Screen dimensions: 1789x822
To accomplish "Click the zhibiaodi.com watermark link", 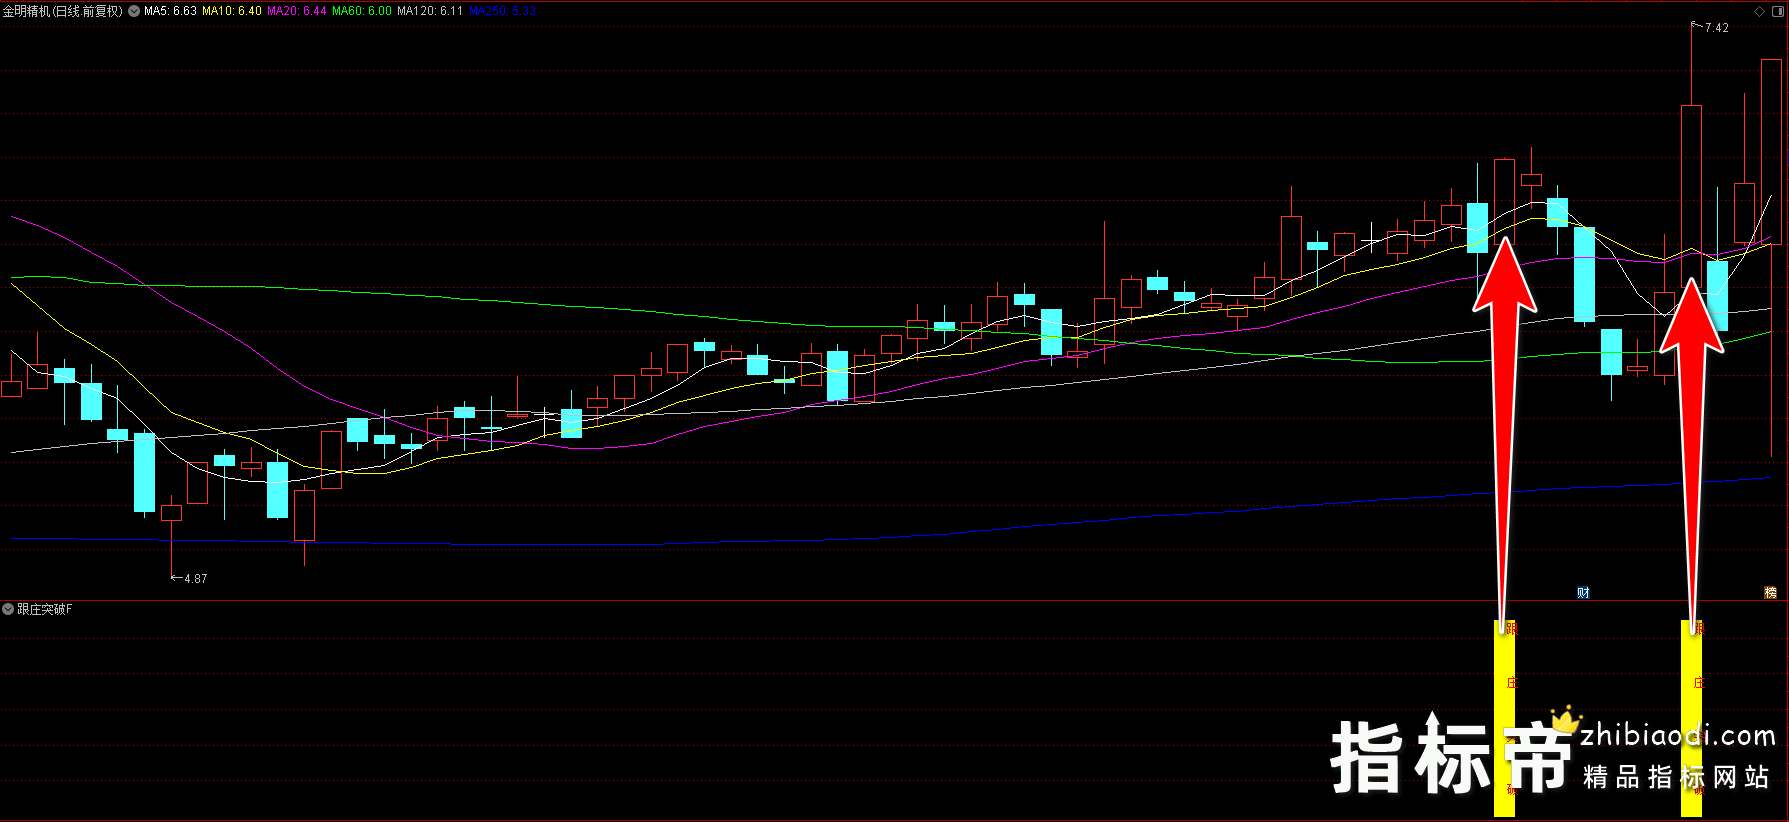I will pyautogui.click(x=1678, y=737).
